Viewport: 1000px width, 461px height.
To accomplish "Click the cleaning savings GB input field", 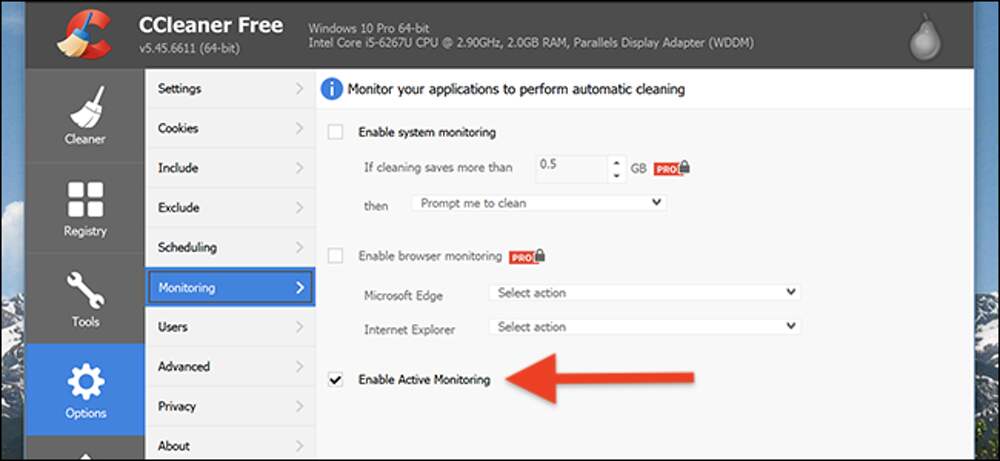I will [x=570, y=167].
